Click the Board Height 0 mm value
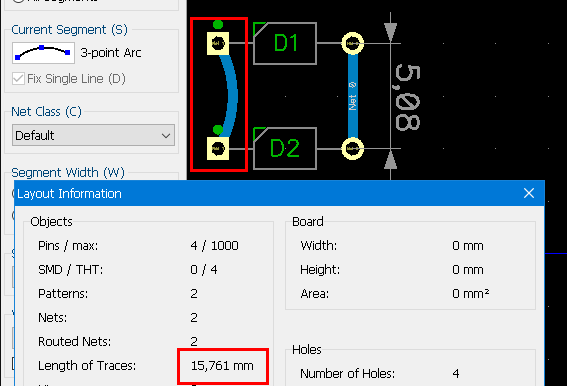 tap(468, 270)
